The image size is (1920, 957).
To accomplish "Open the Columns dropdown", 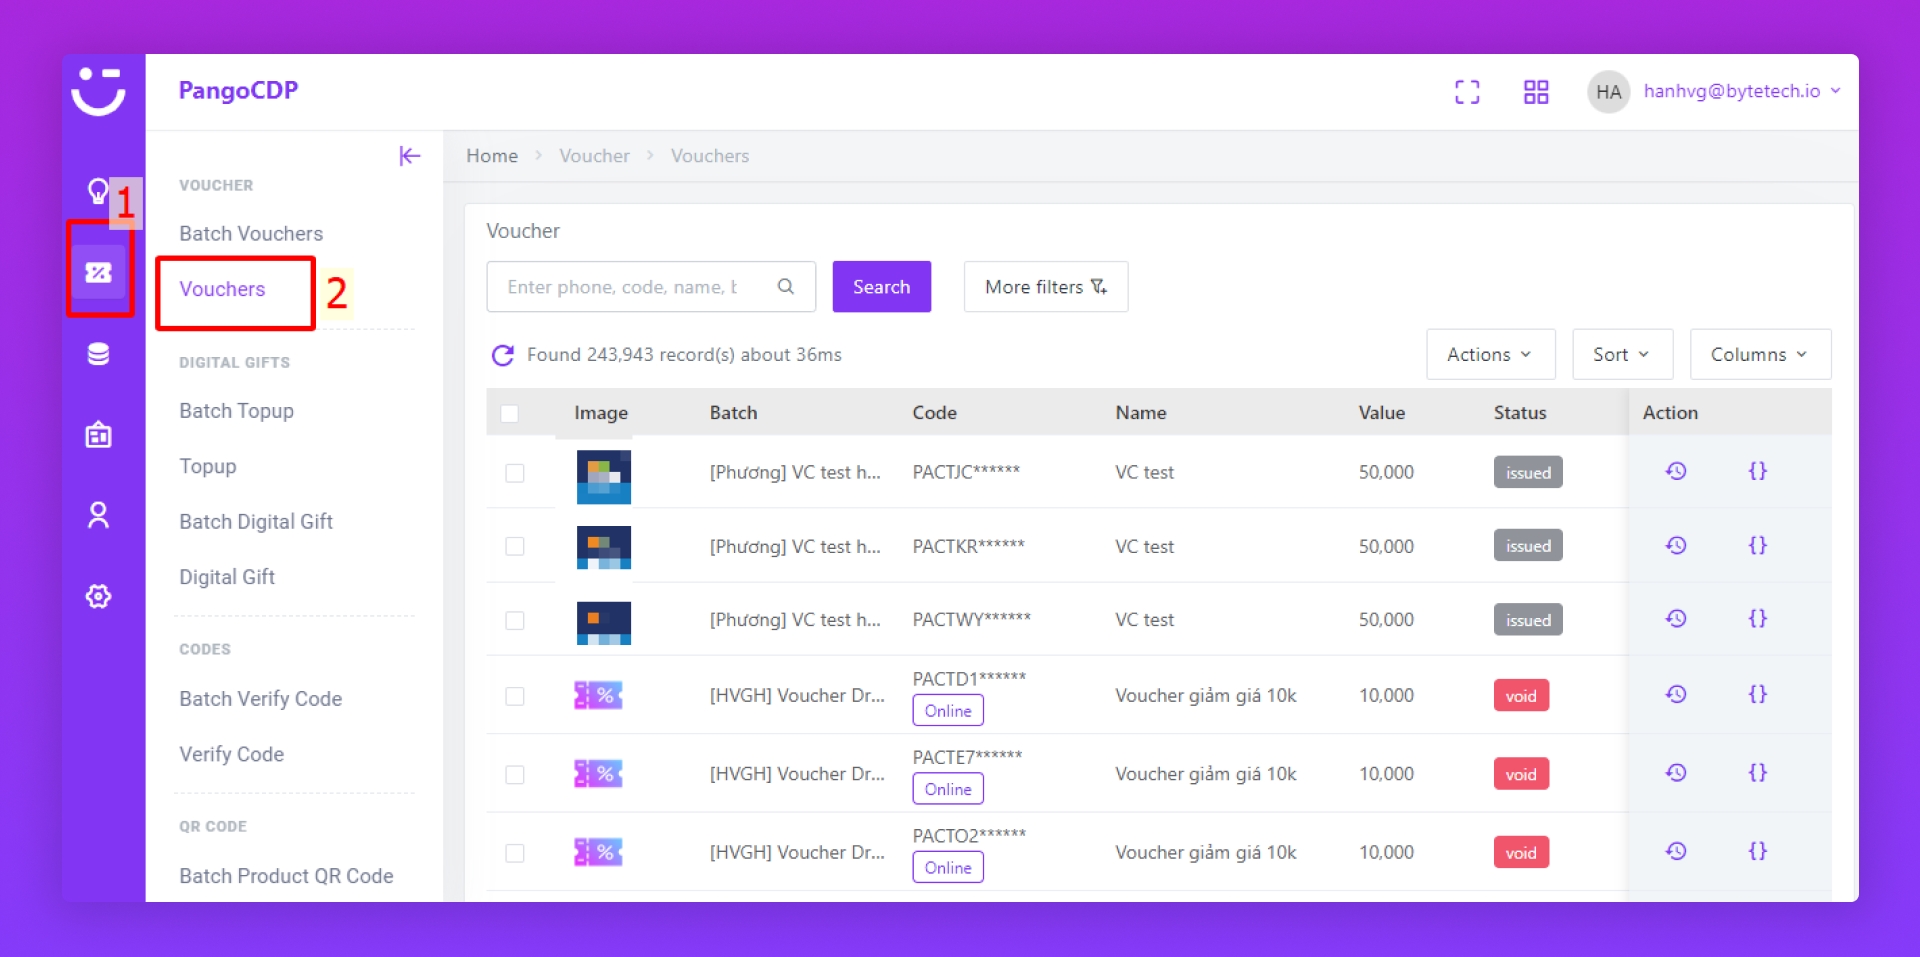I will pos(1759,354).
